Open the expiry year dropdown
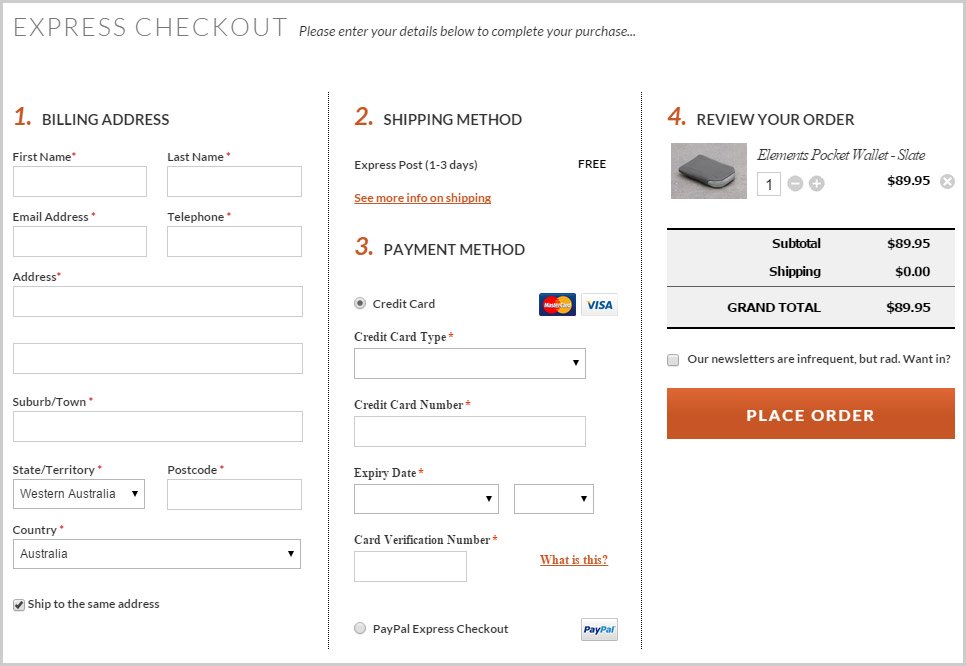 pyautogui.click(x=553, y=499)
